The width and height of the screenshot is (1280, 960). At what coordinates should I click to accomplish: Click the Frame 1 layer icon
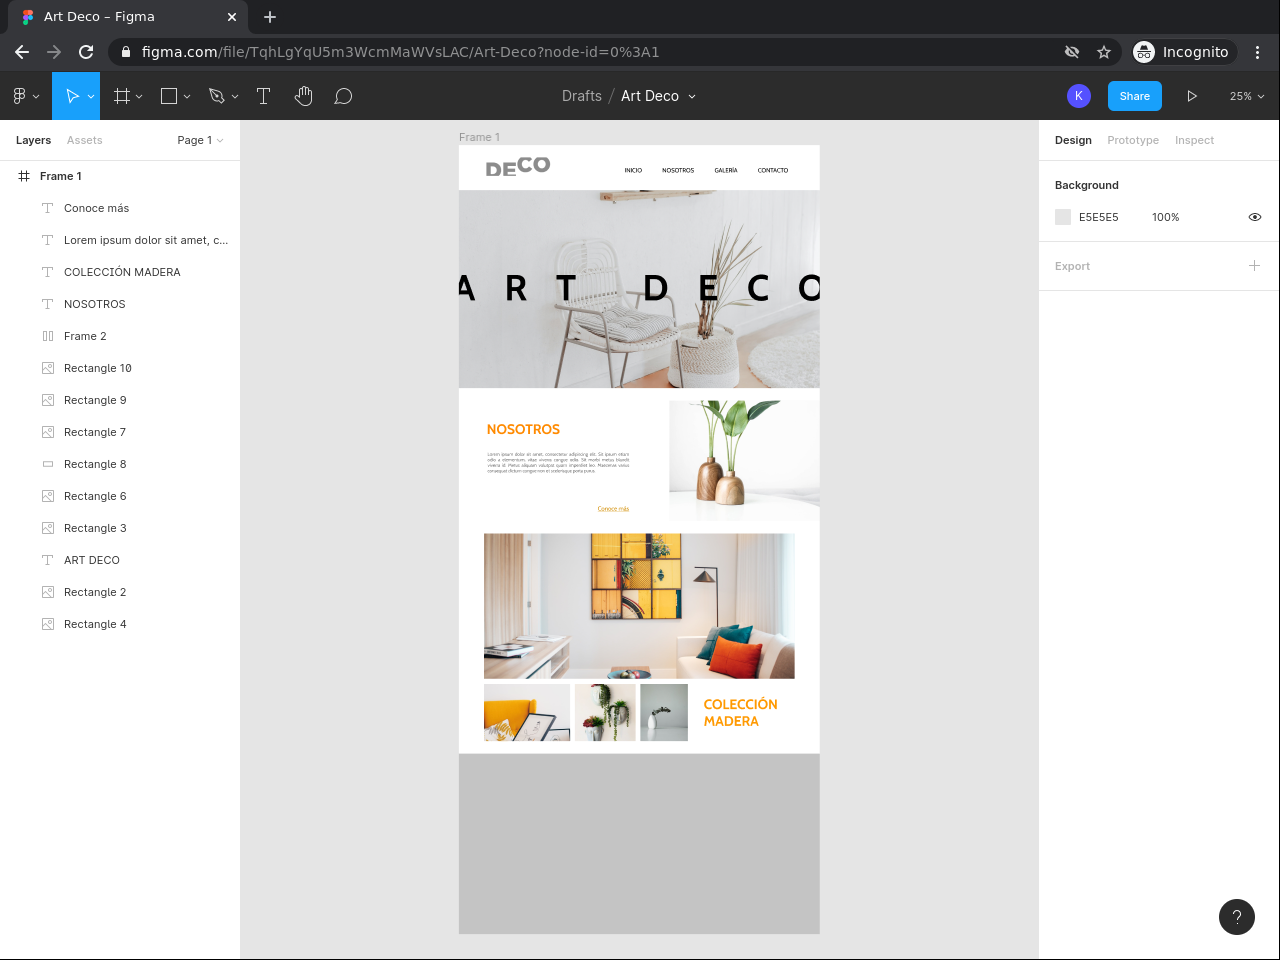tap(24, 176)
